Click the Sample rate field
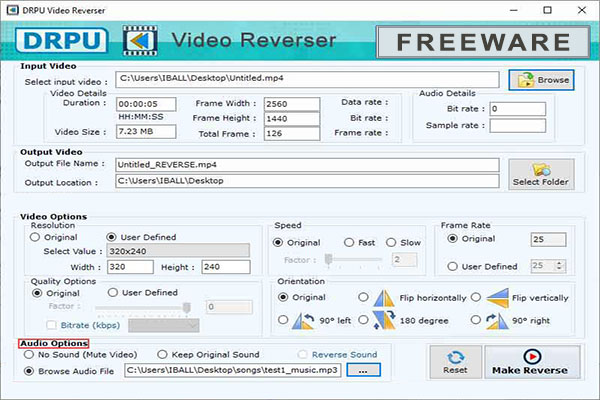This screenshot has height=400, width=600. pyautogui.click(x=518, y=126)
